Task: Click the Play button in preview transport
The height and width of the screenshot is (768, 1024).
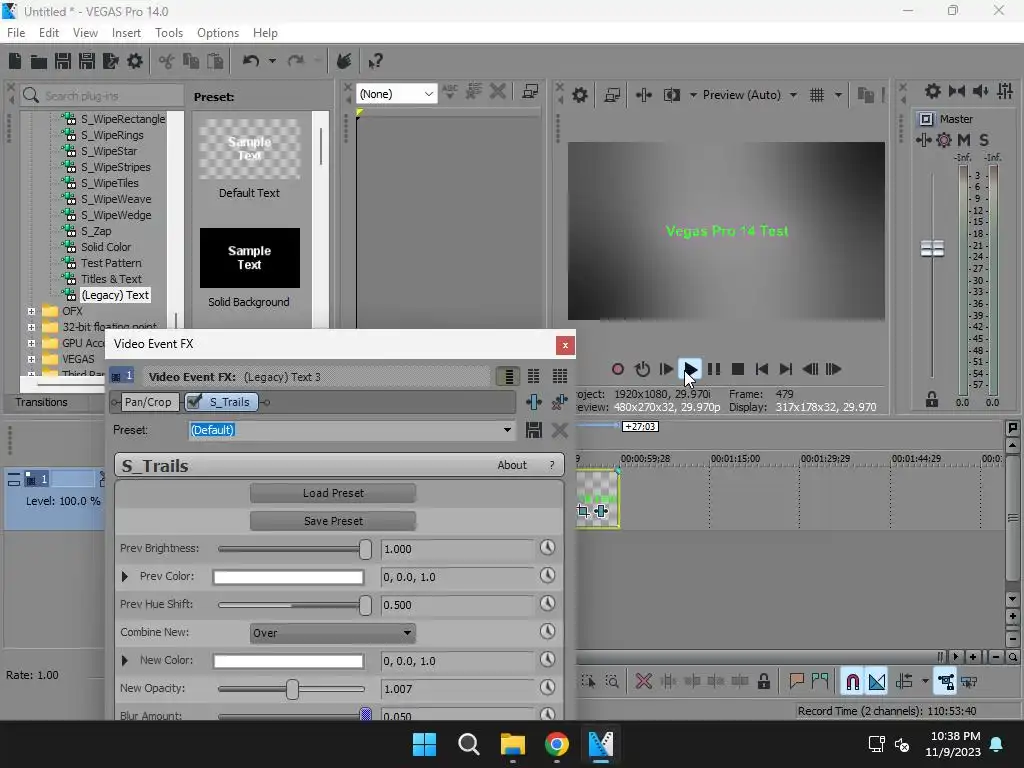Action: pos(690,370)
